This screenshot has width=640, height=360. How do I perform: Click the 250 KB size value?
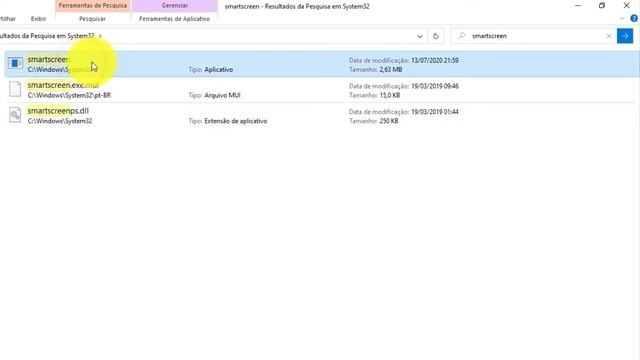(x=389, y=121)
